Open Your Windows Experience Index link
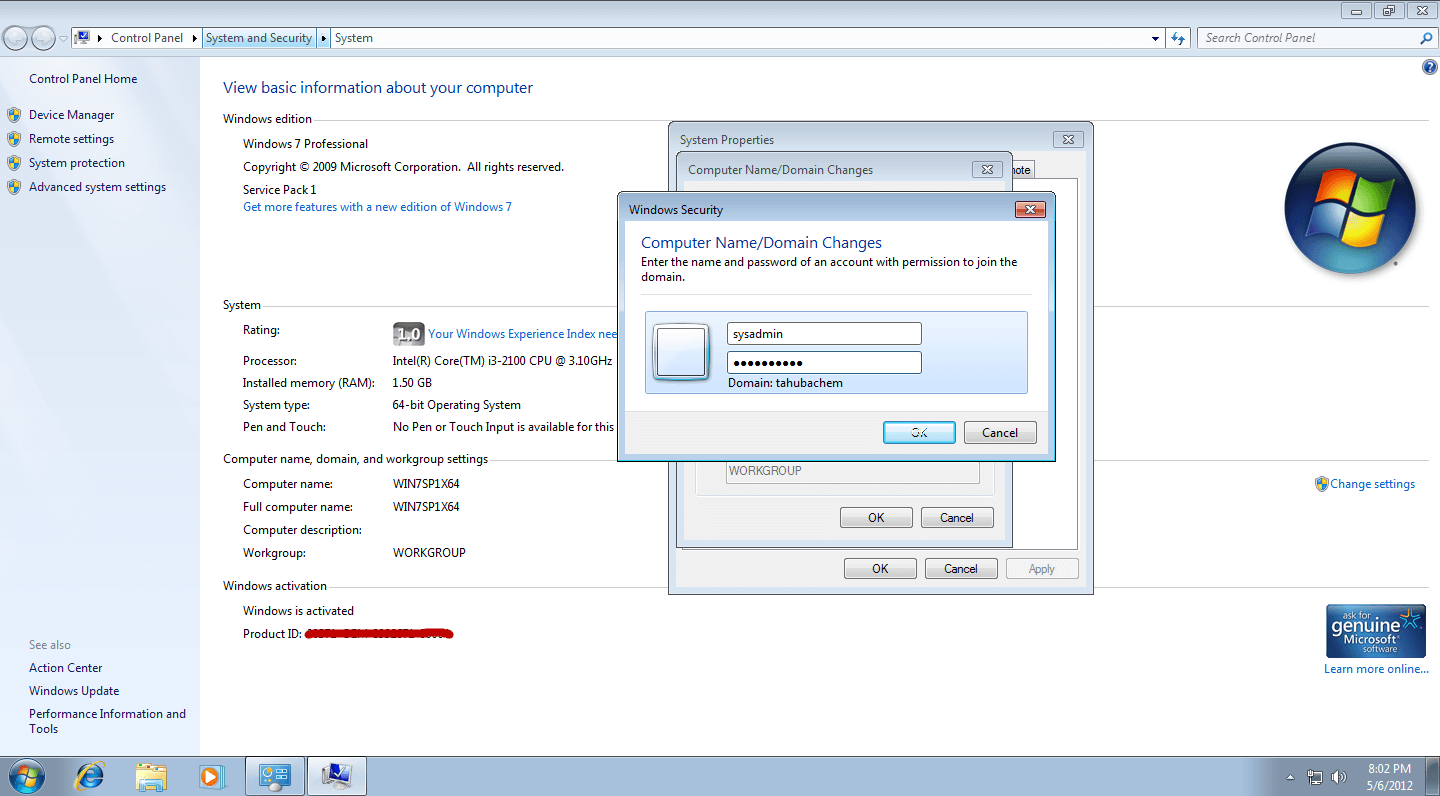 (522, 334)
